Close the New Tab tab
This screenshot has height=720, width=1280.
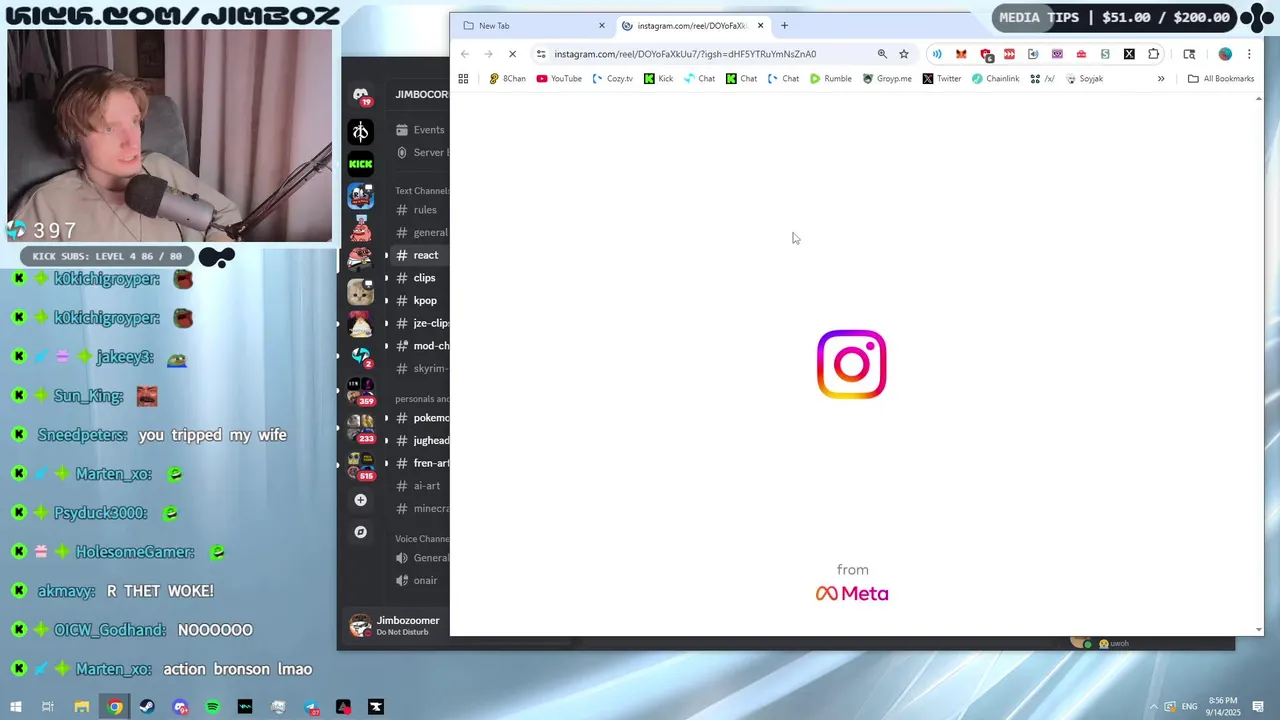click(x=602, y=26)
